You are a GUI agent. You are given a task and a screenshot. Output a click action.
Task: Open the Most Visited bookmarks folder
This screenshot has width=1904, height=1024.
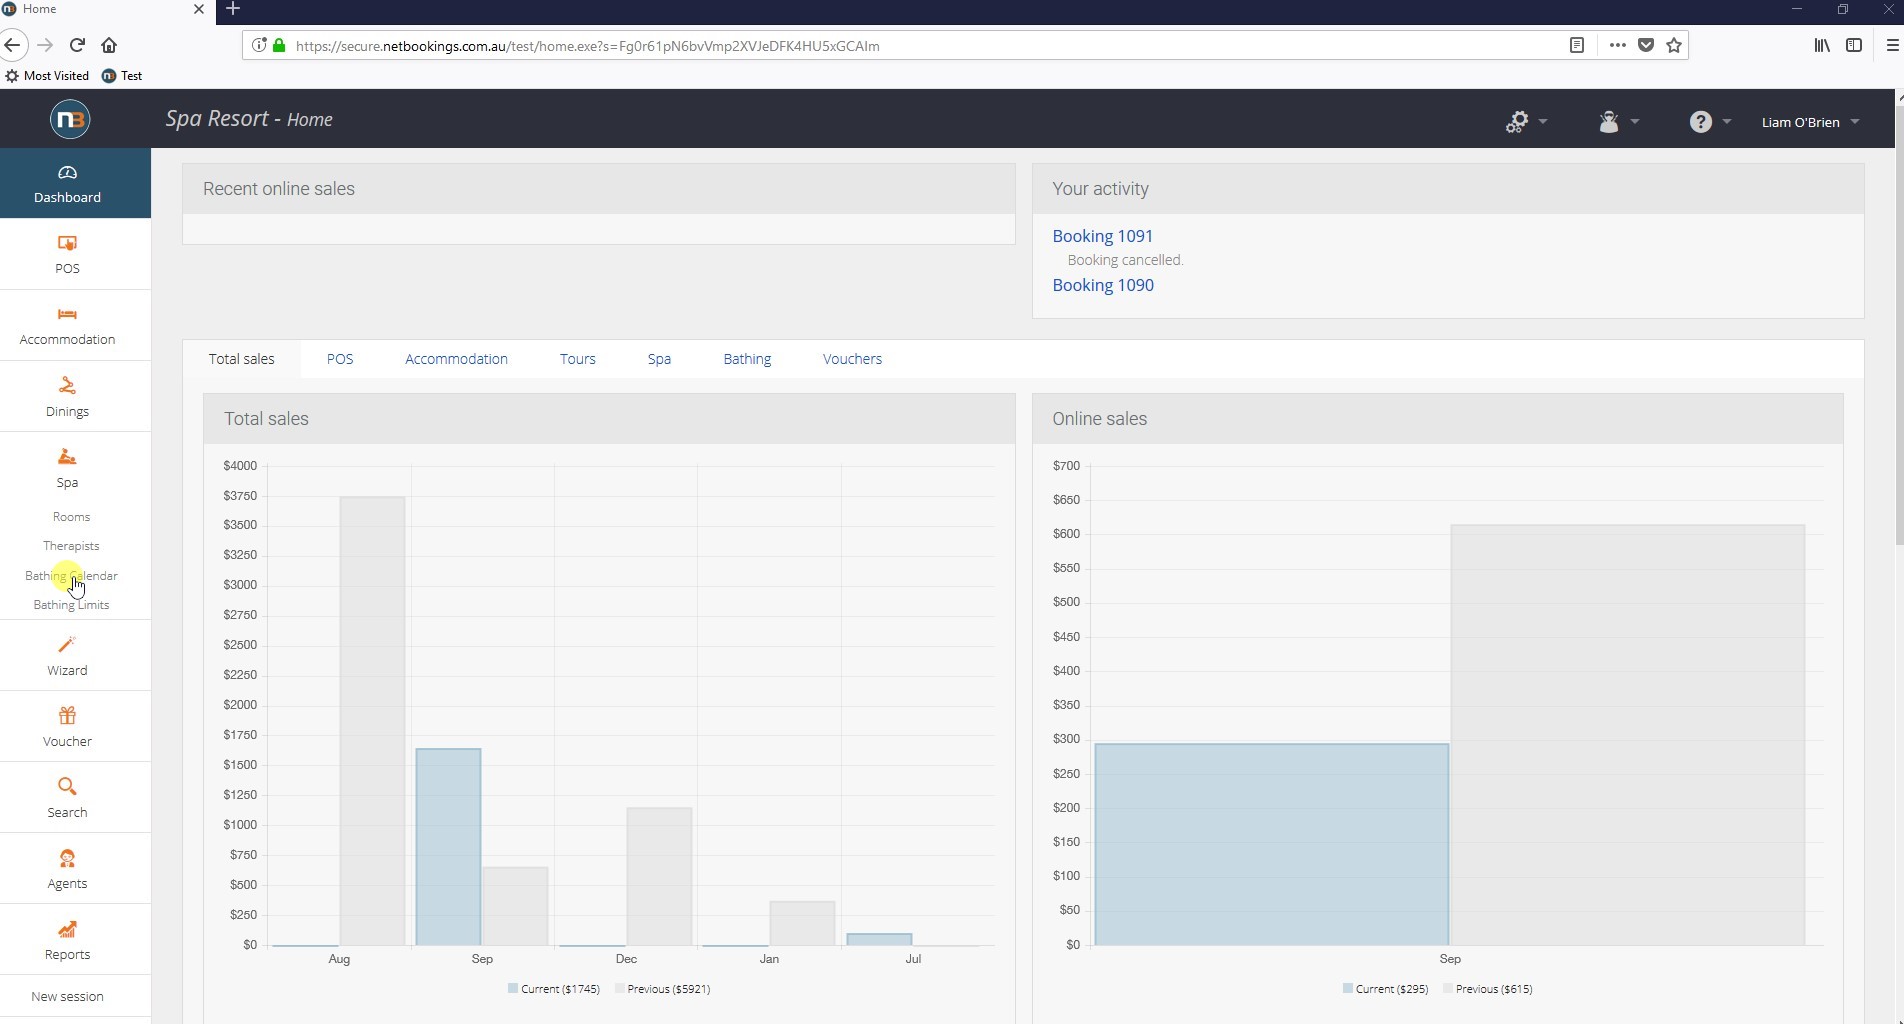47,76
